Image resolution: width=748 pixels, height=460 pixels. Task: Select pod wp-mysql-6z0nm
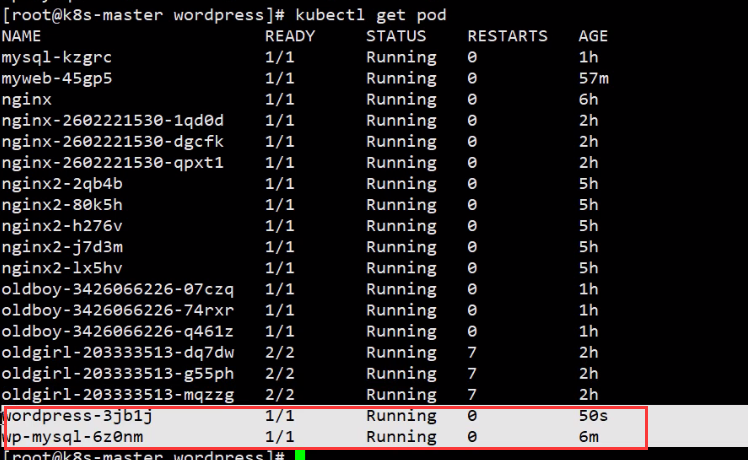click(x=72, y=437)
